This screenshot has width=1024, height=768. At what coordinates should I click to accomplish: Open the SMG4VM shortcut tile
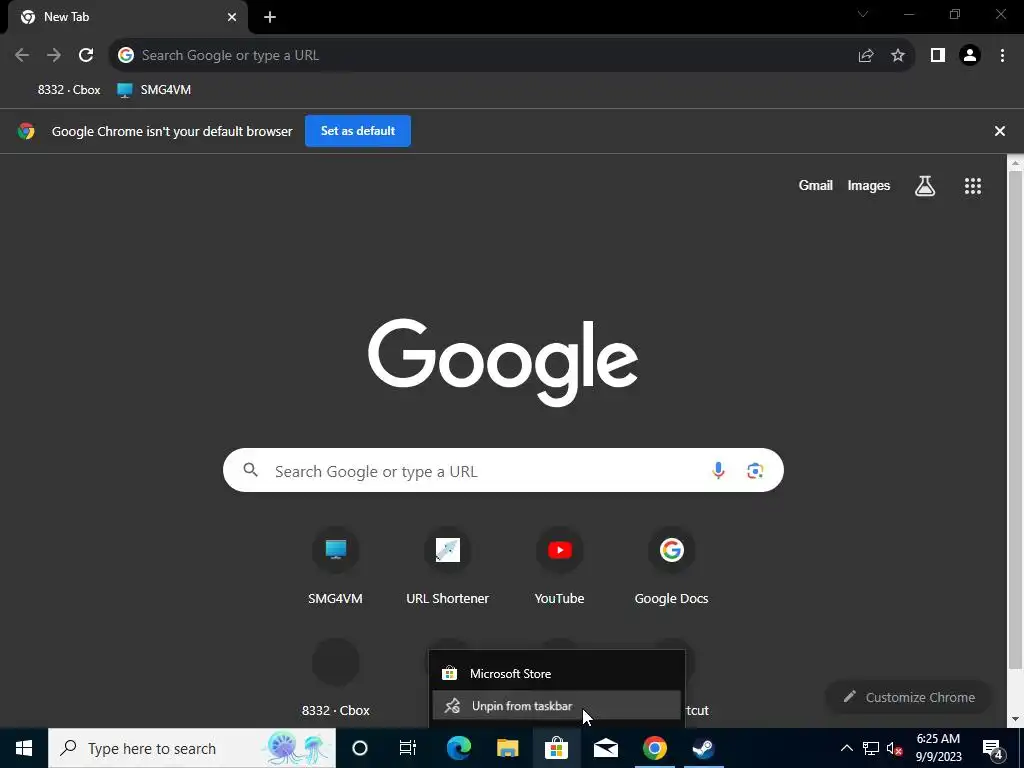click(x=335, y=566)
